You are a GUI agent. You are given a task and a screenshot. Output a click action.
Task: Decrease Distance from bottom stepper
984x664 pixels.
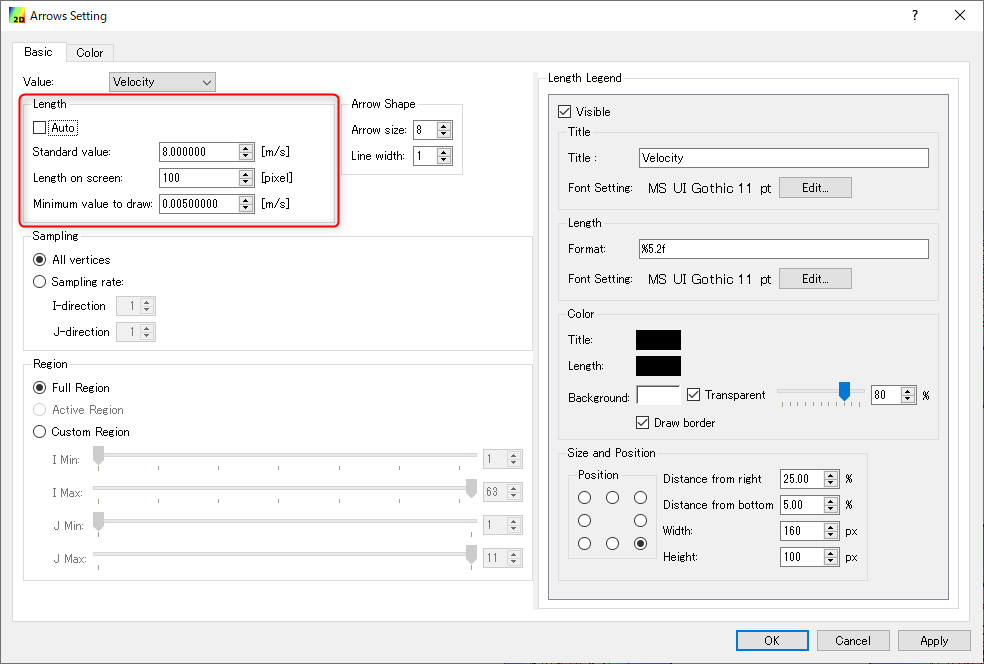coord(831,509)
